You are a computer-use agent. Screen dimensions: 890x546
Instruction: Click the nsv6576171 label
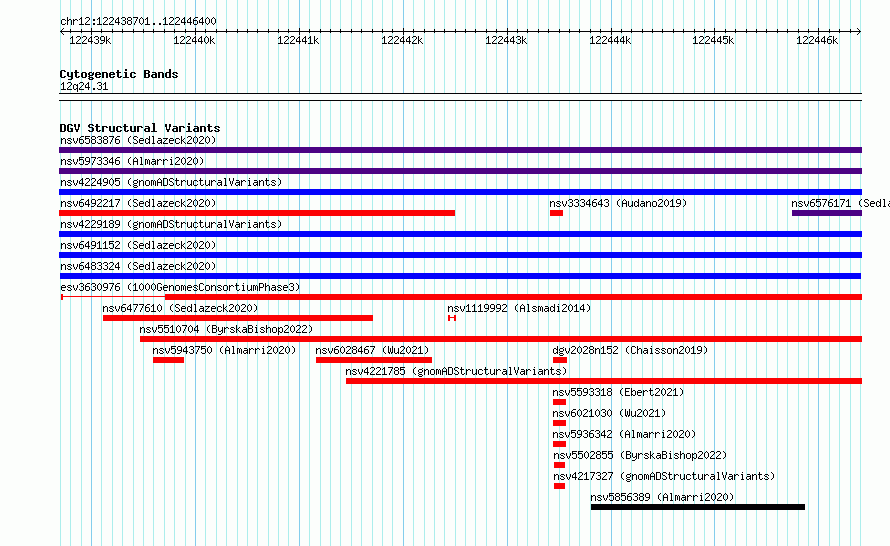coord(841,203)
